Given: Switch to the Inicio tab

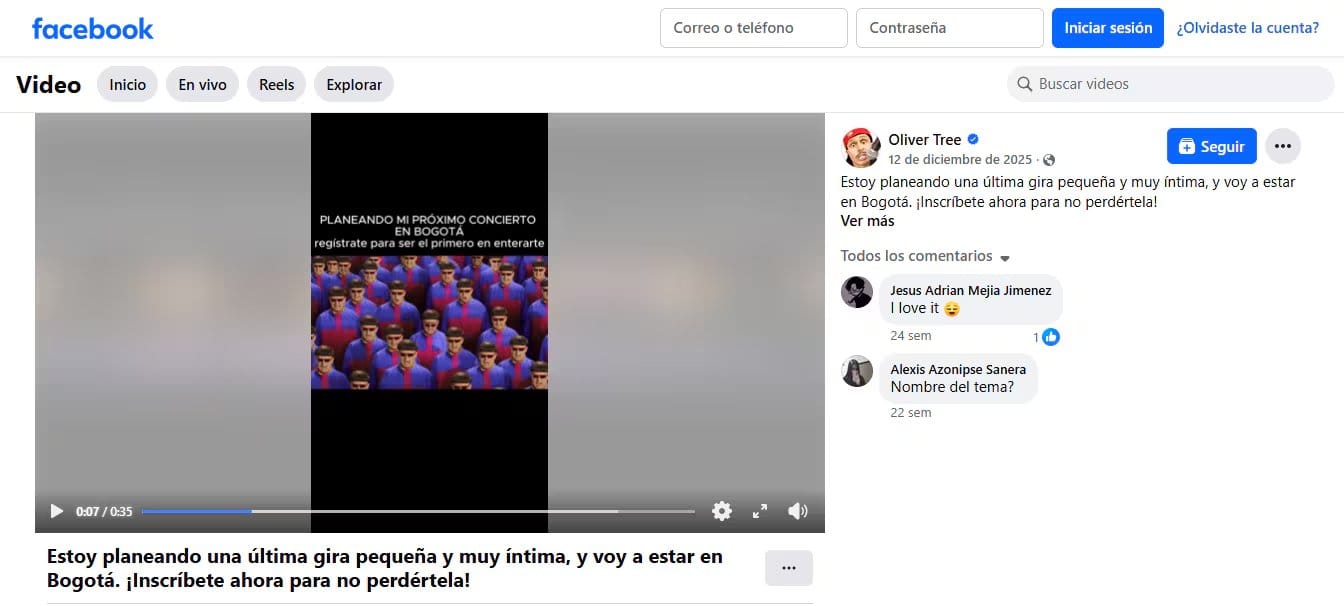Looking at the screenshot, I should point(127,85).
